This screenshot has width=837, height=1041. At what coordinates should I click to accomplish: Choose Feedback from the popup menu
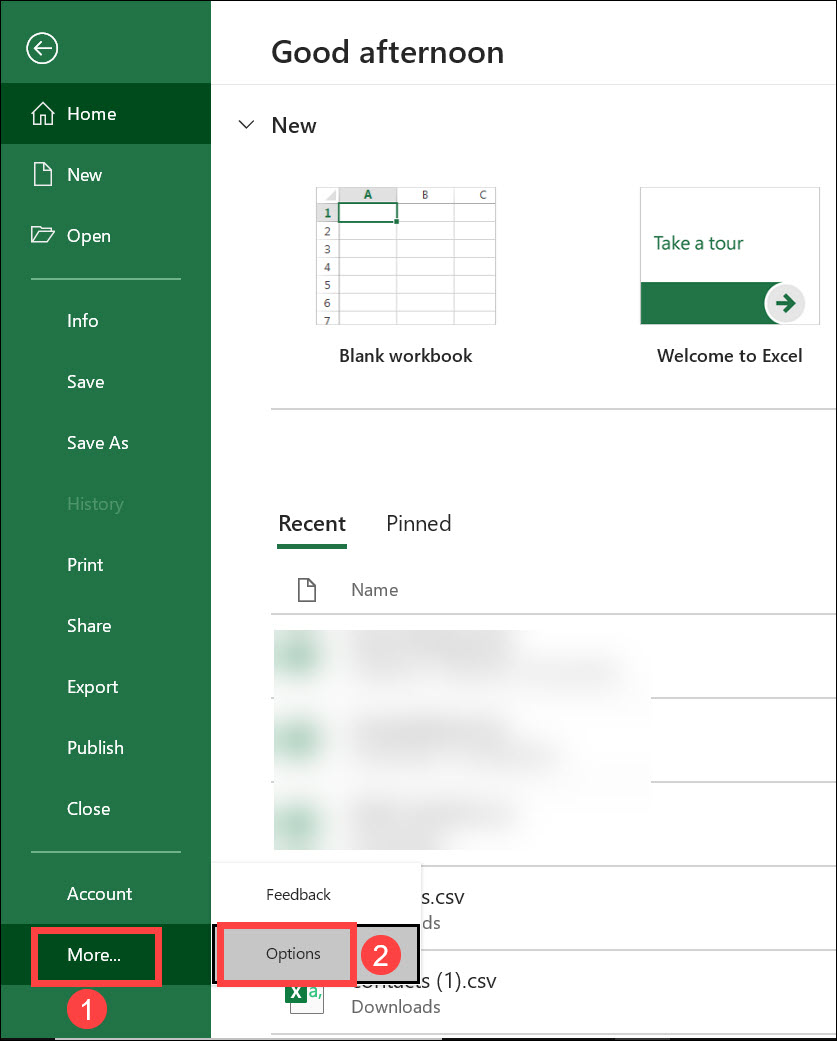point(316,895)
